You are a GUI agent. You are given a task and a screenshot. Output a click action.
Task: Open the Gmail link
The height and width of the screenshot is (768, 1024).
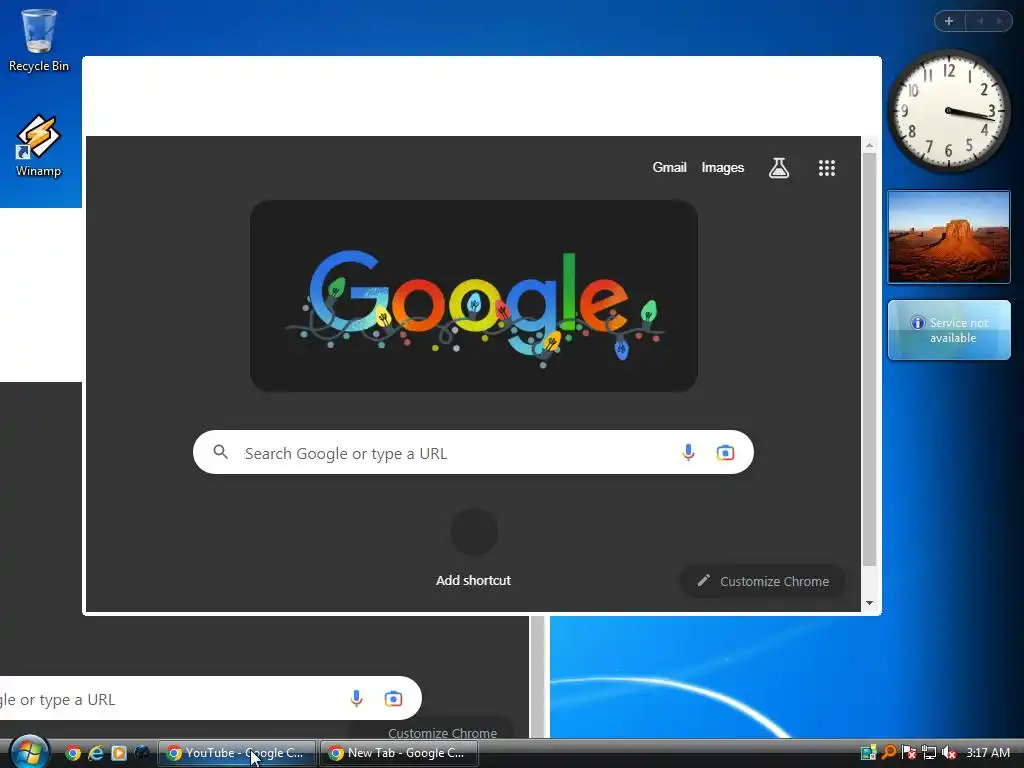pos(669,167)
